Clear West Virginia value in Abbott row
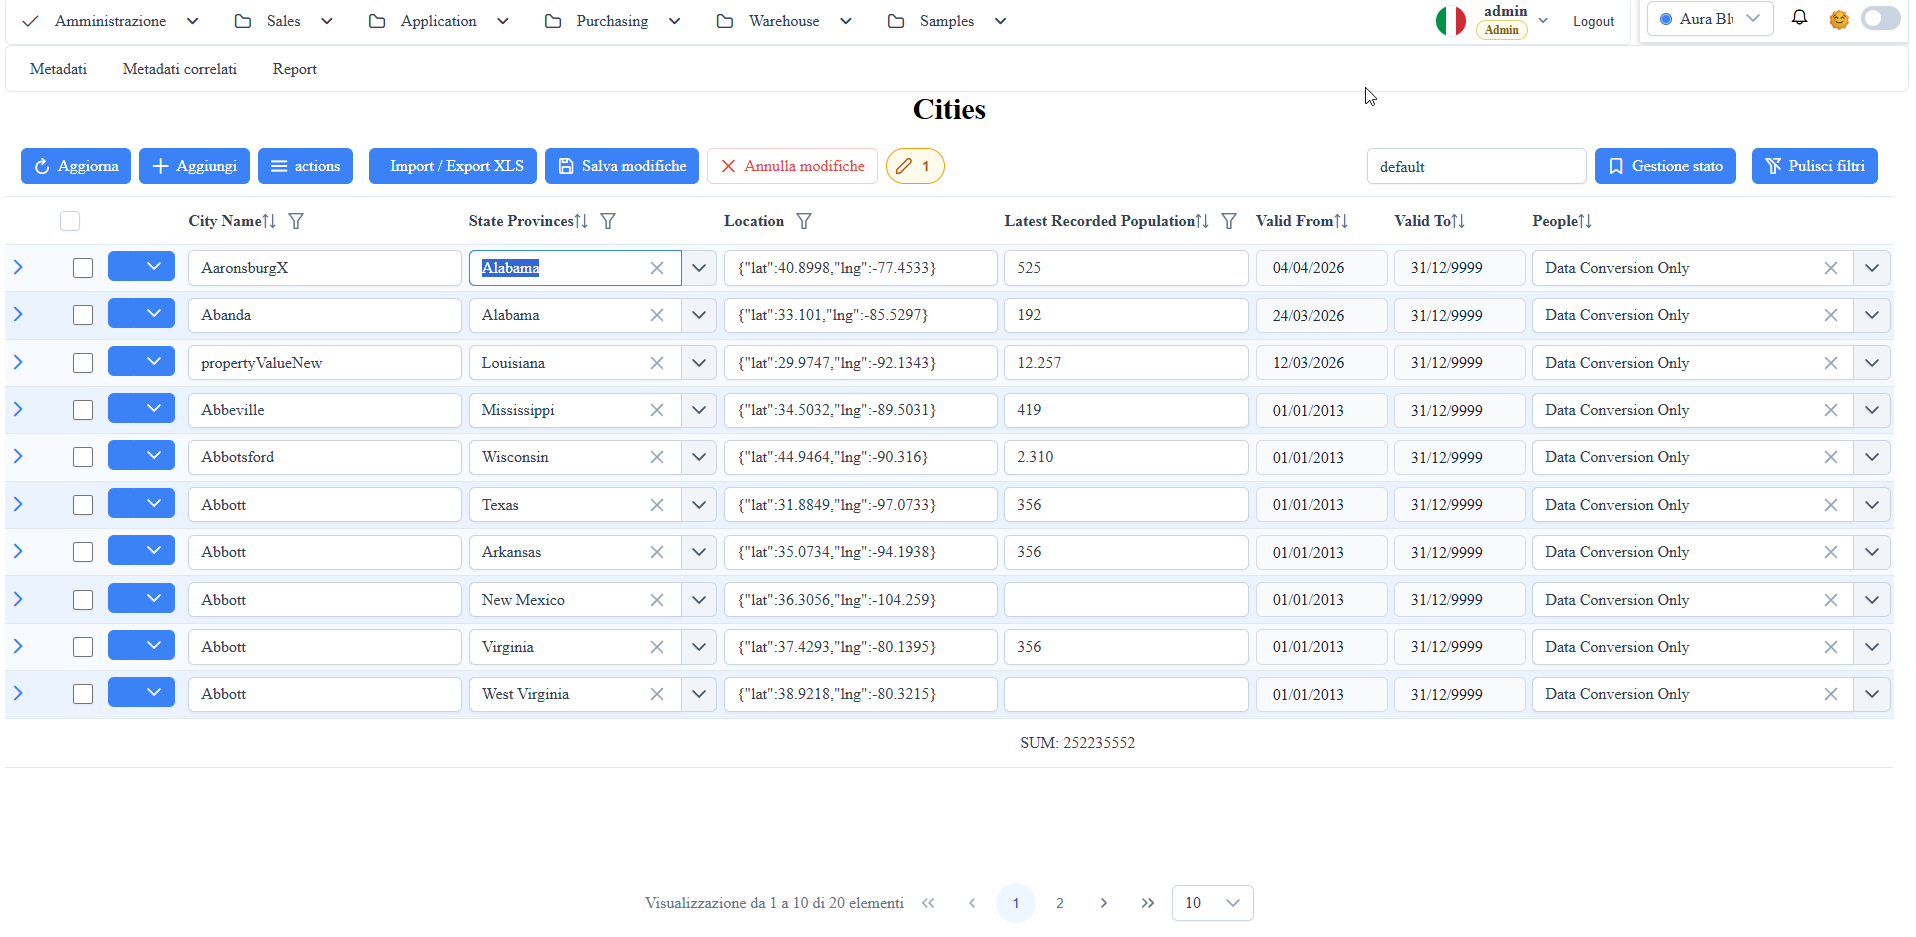This screenshot has width=1916, height=937. [x=657, y=694]
